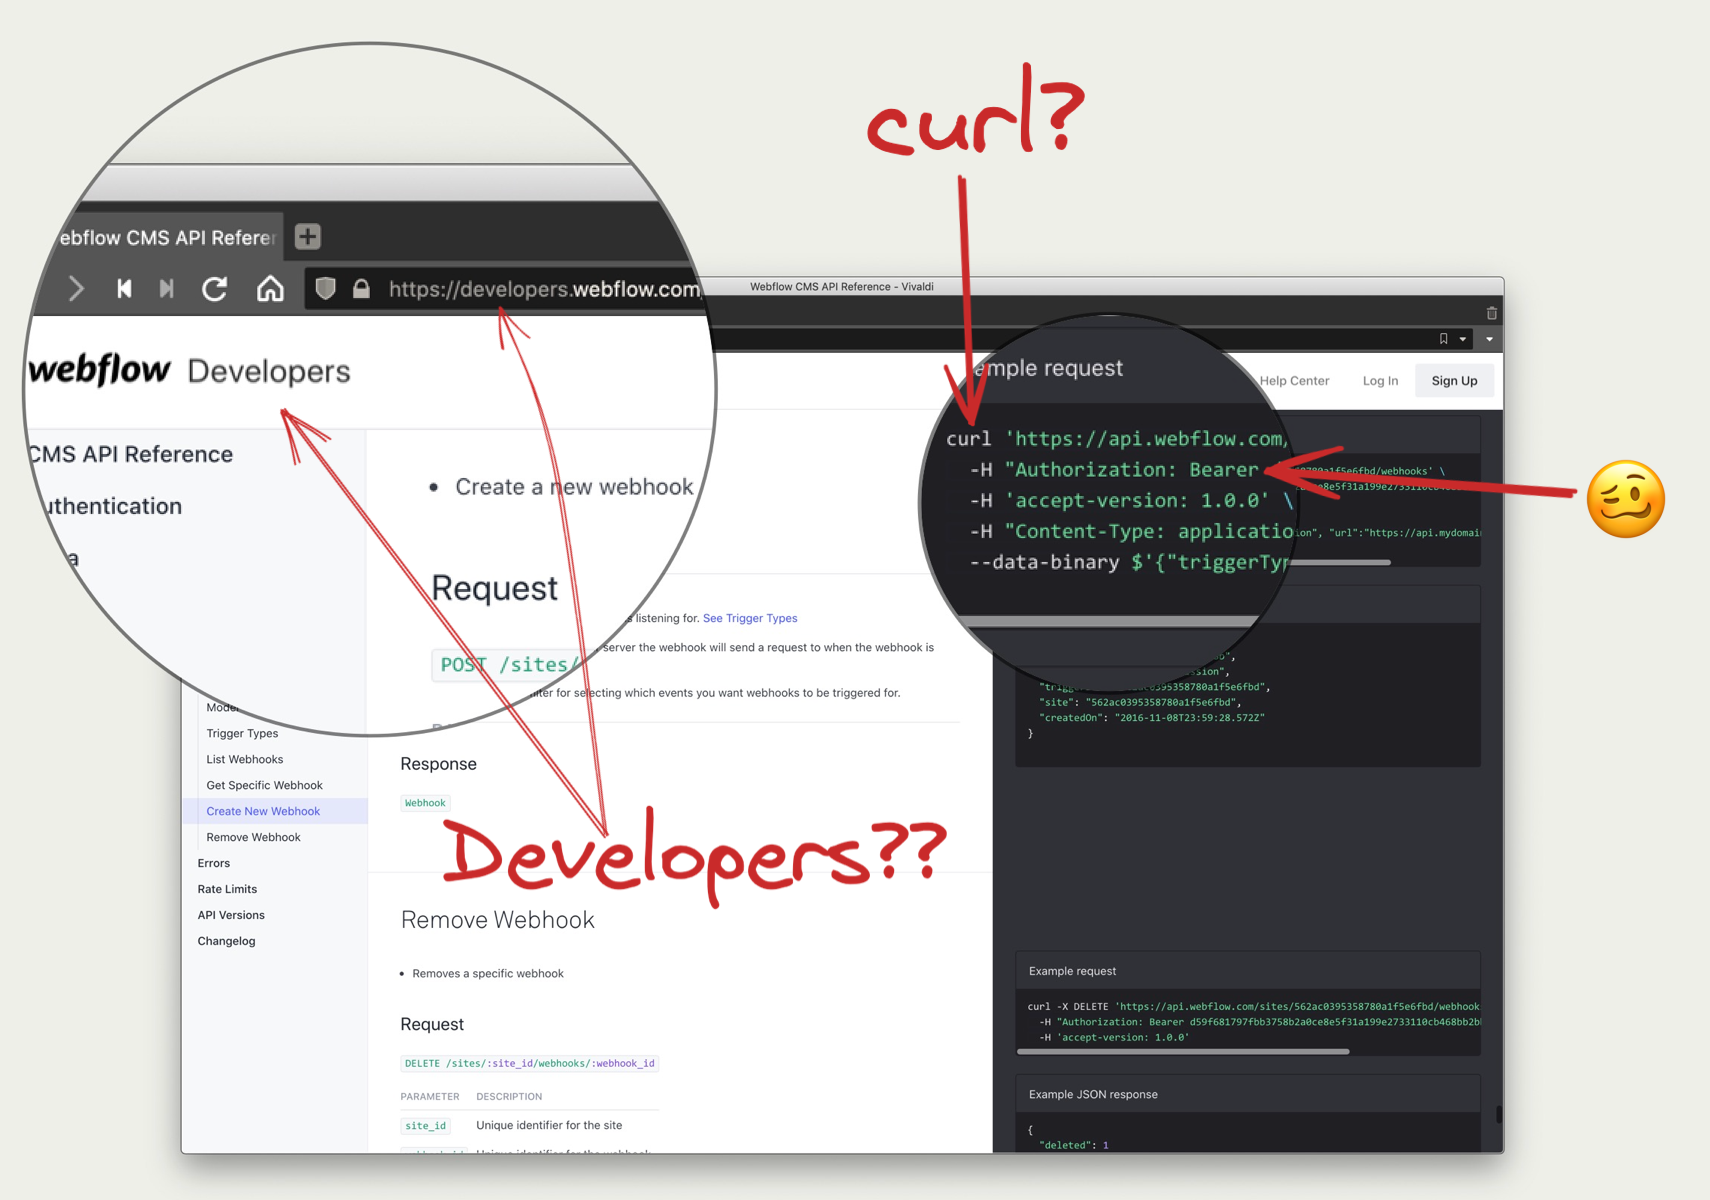
Task: Open the Changelog section
Action: click(226, 941)
